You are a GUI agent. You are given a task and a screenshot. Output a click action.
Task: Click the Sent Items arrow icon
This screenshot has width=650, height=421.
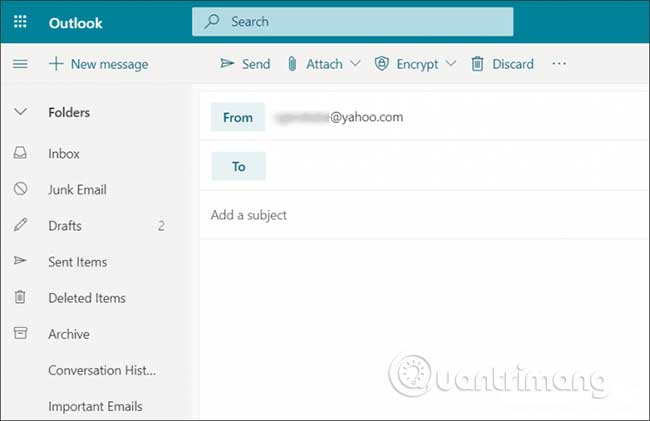coord(20,260)
